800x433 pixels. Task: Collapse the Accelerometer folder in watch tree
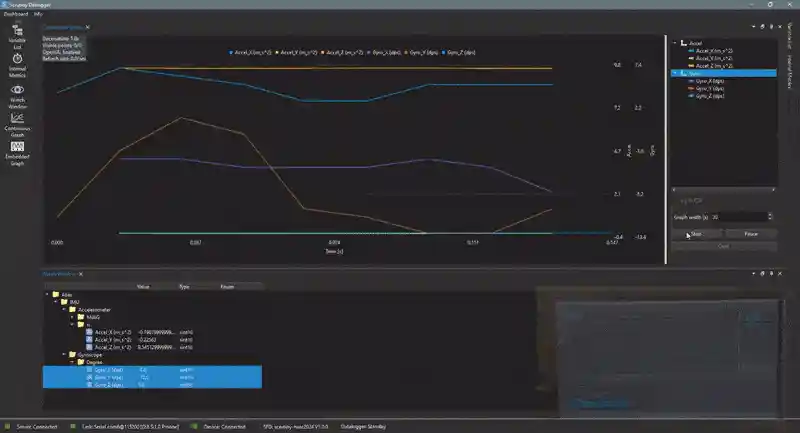click(64, 310)
